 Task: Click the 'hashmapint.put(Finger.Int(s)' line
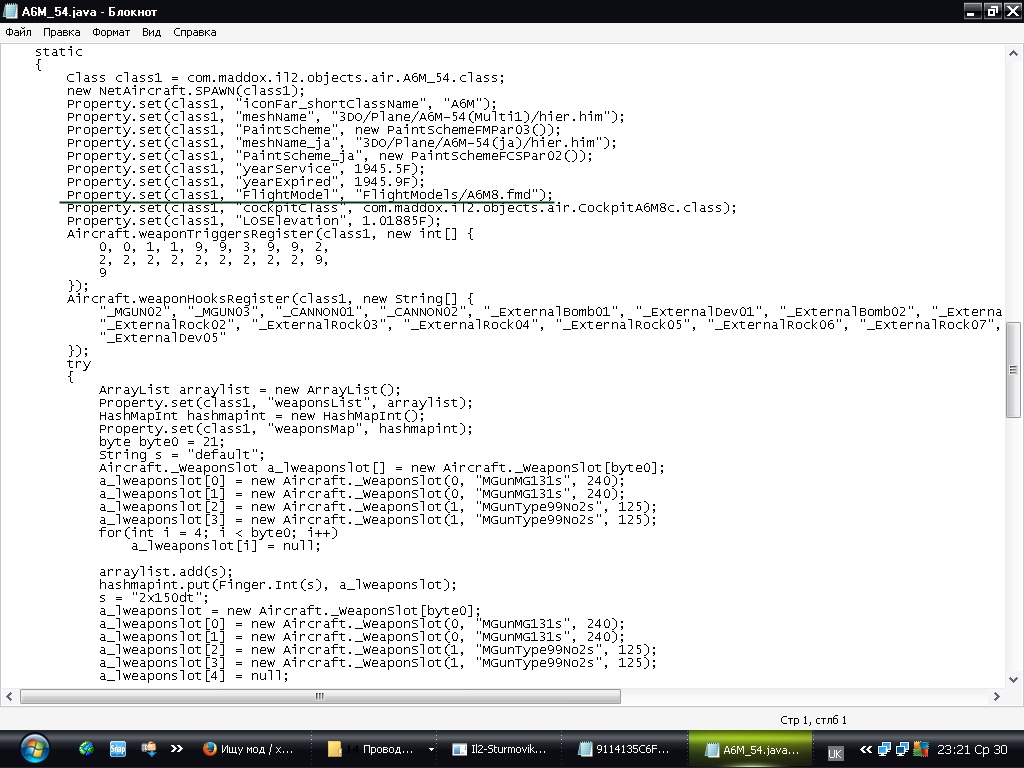point(278,584)
